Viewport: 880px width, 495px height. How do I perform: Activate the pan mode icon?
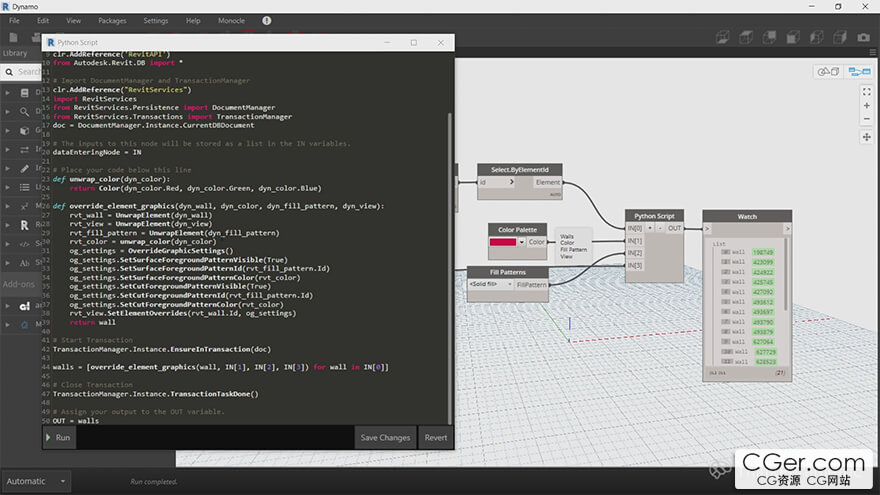pos(867,137)
